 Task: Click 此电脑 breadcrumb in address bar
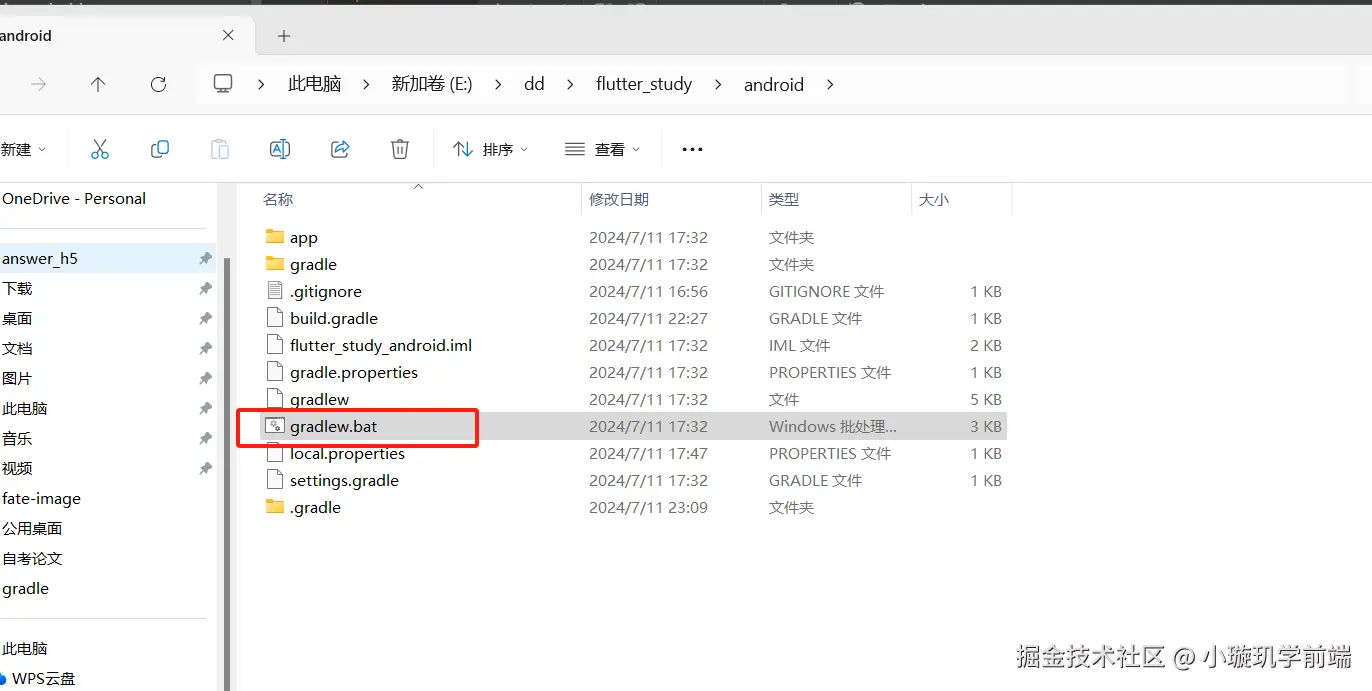point(315,85)
